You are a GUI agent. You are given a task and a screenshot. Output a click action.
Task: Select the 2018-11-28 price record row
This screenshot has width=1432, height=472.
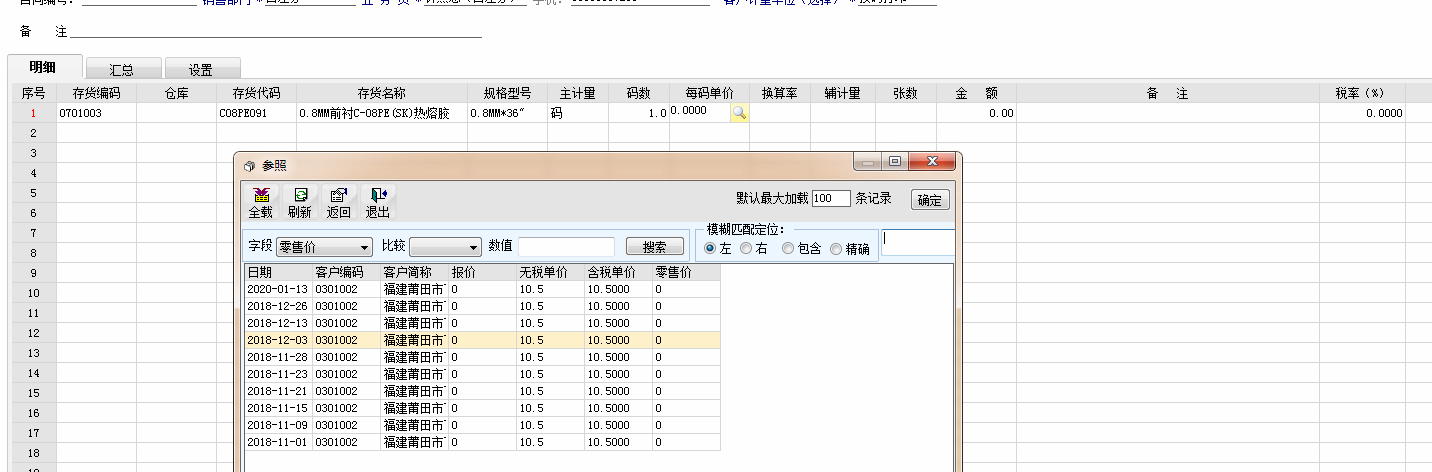[482, 357]
